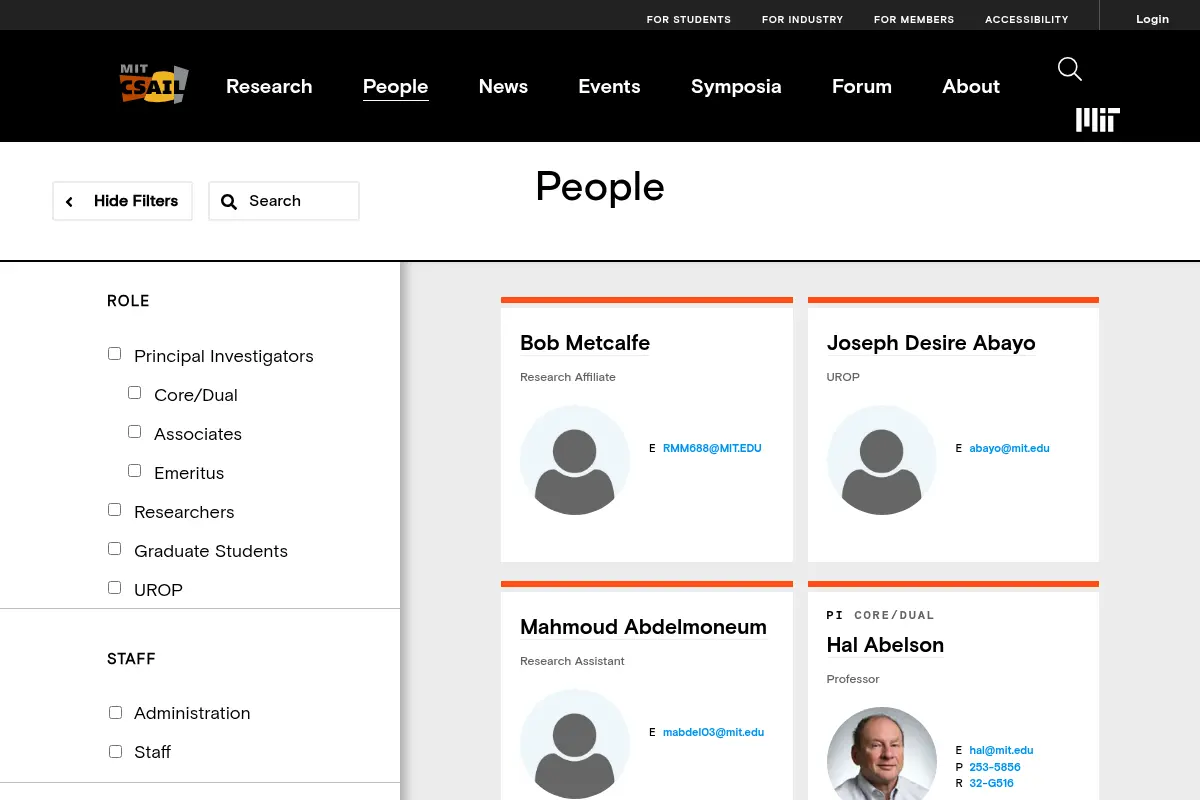
Task: Go to For Students link
Action: 688,19
